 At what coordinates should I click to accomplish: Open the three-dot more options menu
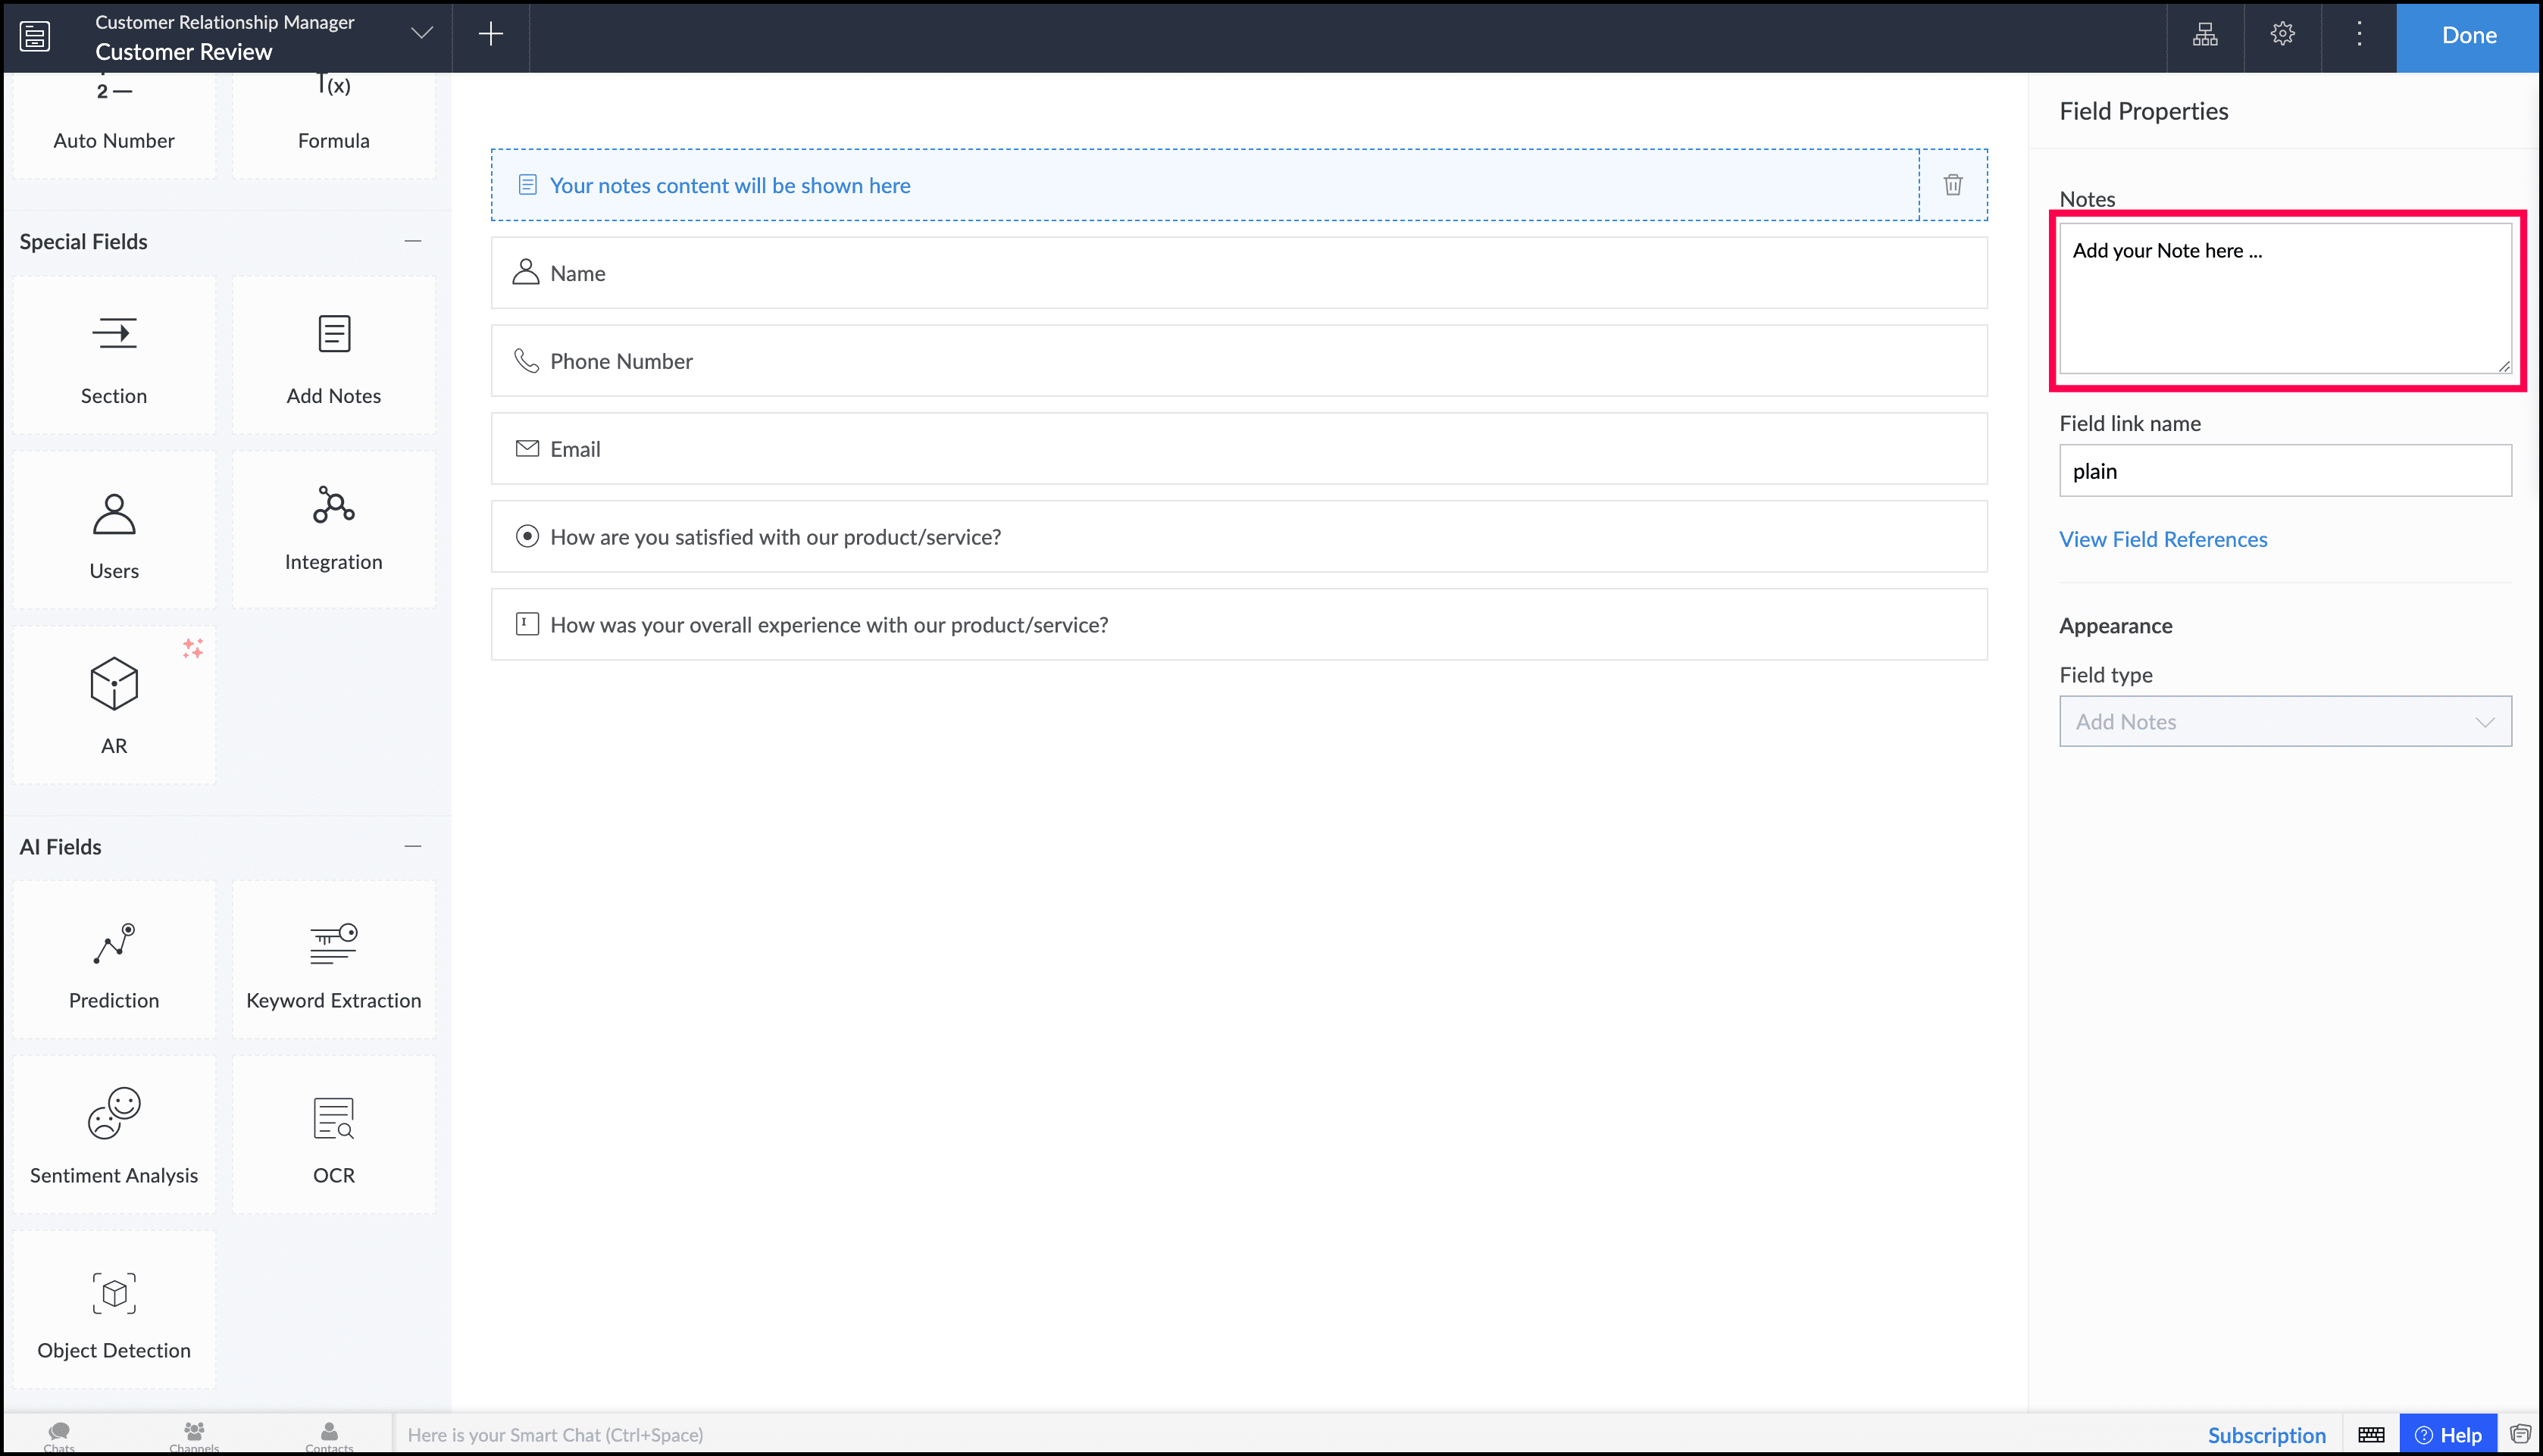click(2359, 35)
